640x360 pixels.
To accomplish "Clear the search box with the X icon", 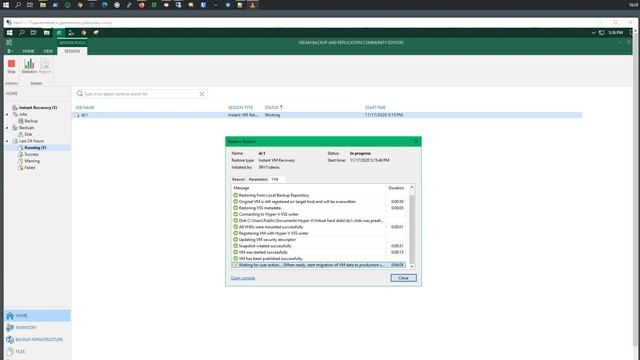I will (x=202, y=94).
